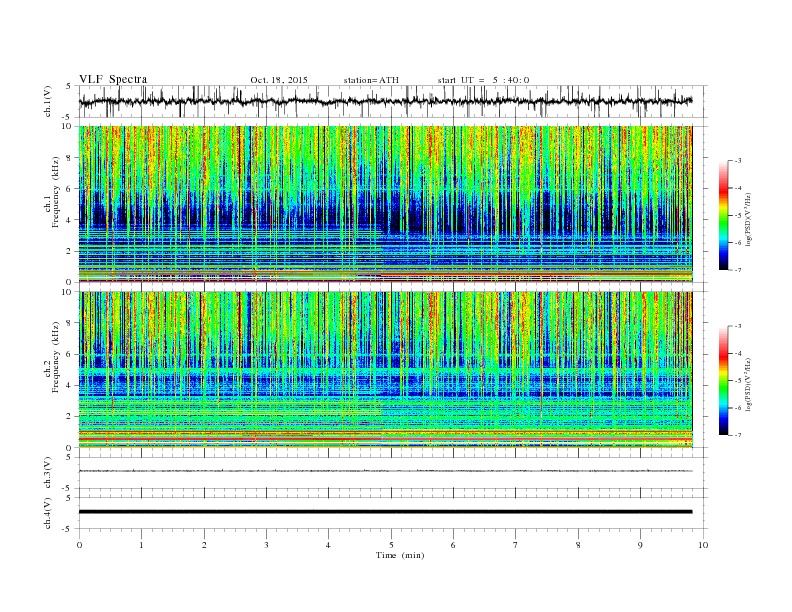Click the ch.1 spectrogram color bar
792x612 pixels.
(723, 215)
